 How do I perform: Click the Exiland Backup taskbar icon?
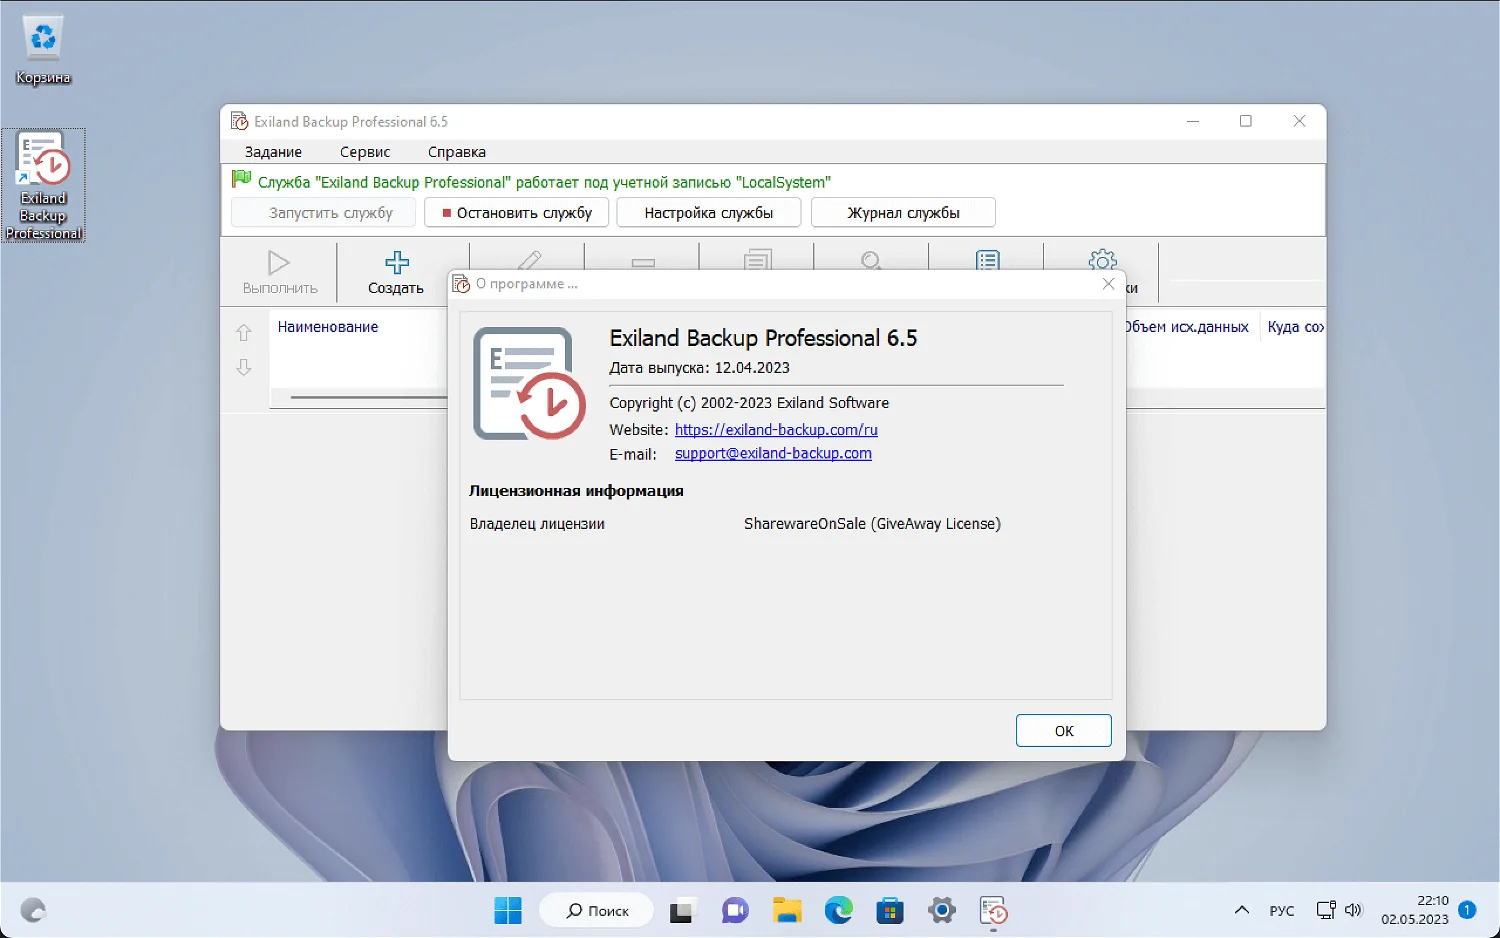[x=993, y=911]
